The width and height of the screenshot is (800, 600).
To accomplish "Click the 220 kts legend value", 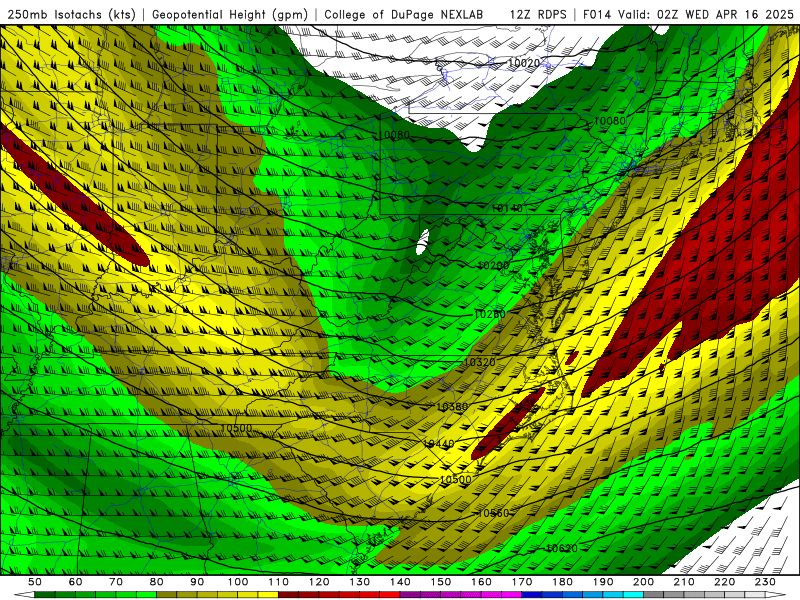I will (x=725, y=582).
